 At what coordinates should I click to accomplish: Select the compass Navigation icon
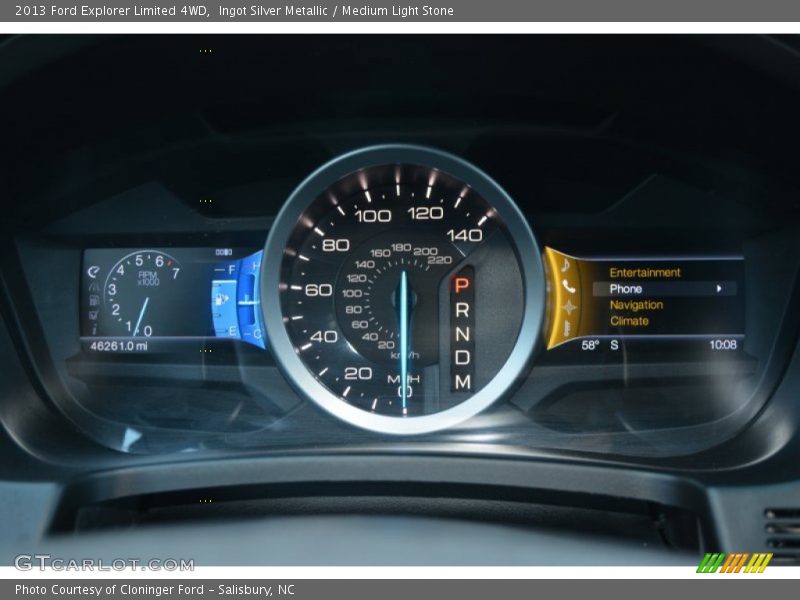point(568,306)
